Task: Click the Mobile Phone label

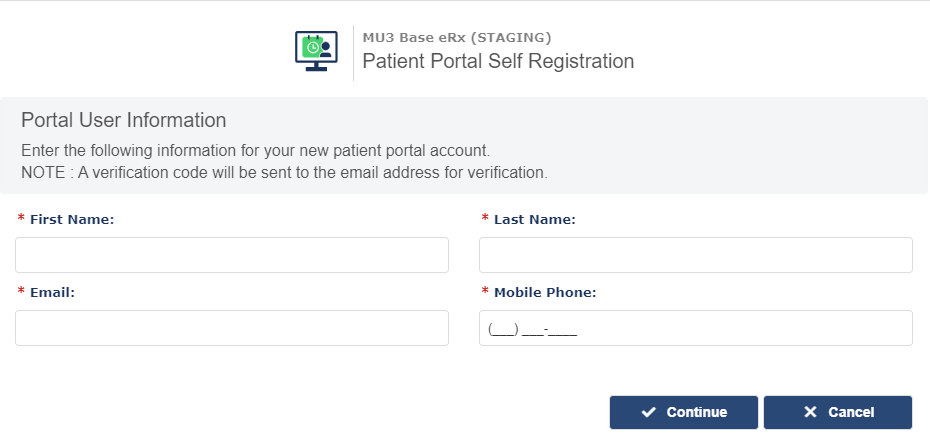Action: [x=545, y=293]
